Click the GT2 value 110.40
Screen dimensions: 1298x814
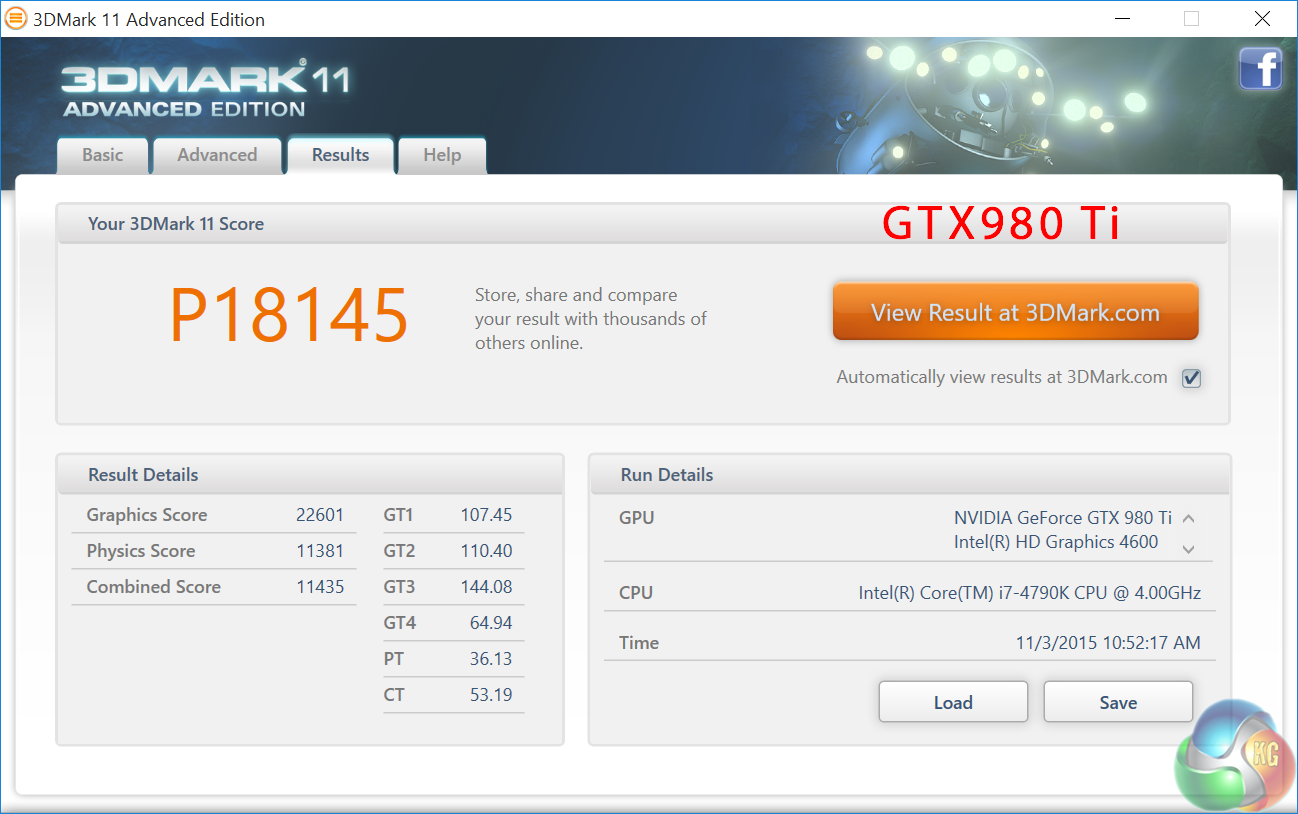[486, 551]
